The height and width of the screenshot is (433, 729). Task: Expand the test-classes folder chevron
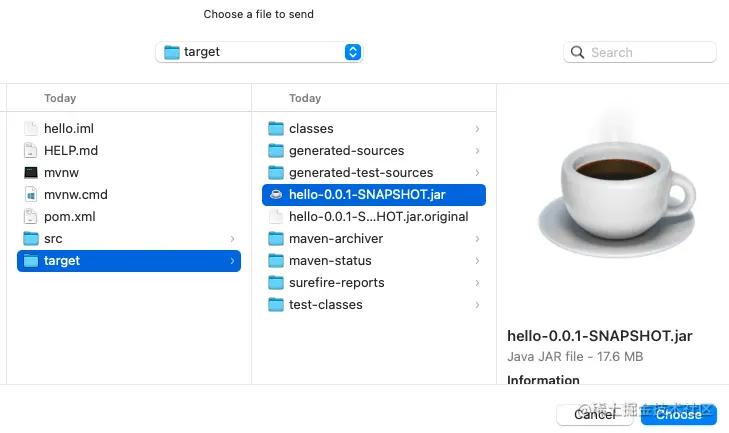pos(477,305)
